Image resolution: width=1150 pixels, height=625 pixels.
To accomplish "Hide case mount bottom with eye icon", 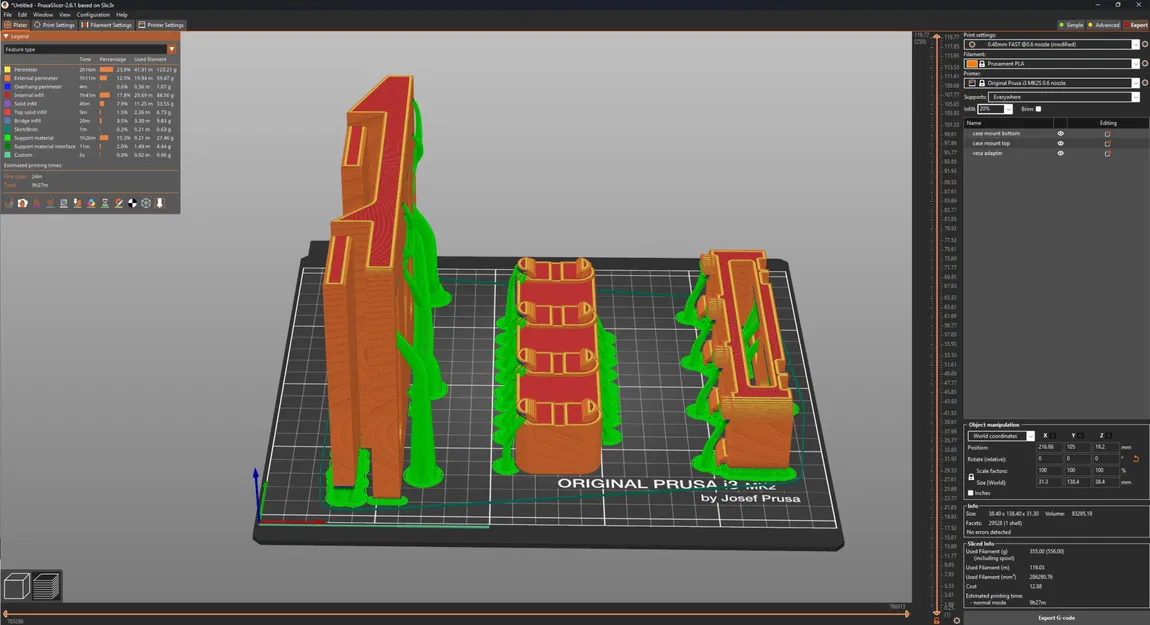I will point(1061,134).
